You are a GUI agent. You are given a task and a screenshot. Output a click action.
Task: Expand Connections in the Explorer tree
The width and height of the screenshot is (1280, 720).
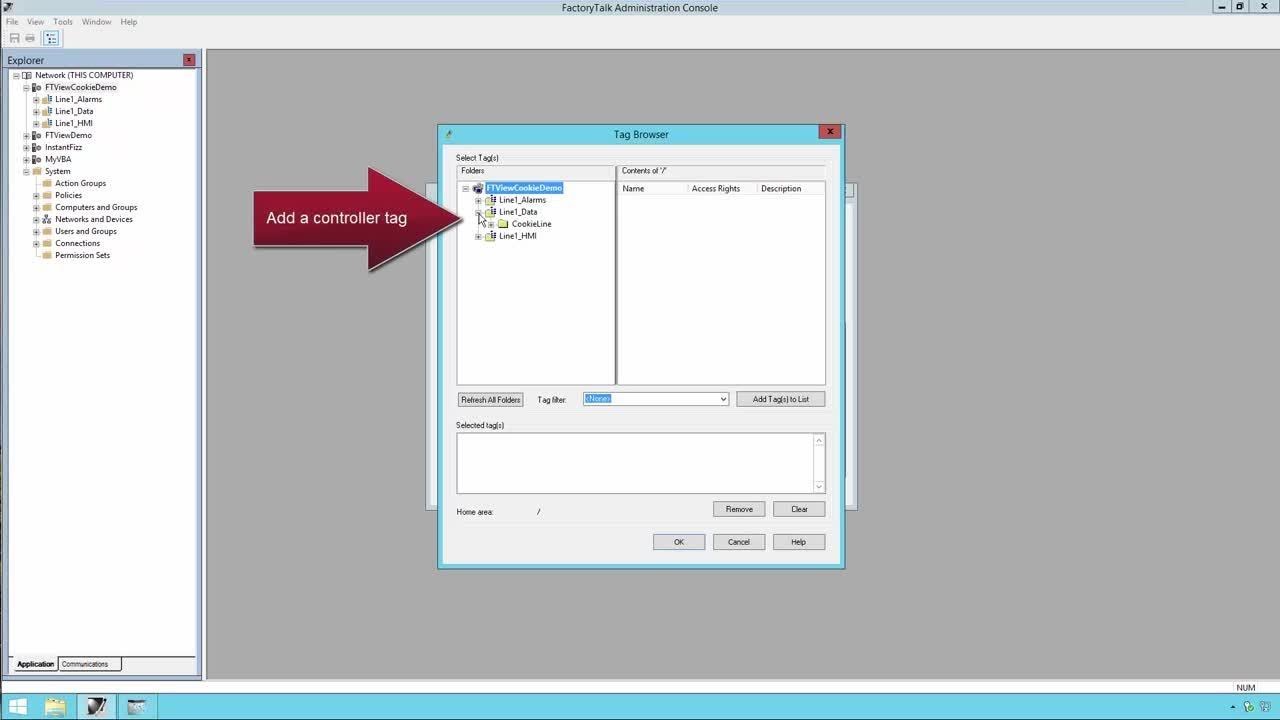[36, 243]
